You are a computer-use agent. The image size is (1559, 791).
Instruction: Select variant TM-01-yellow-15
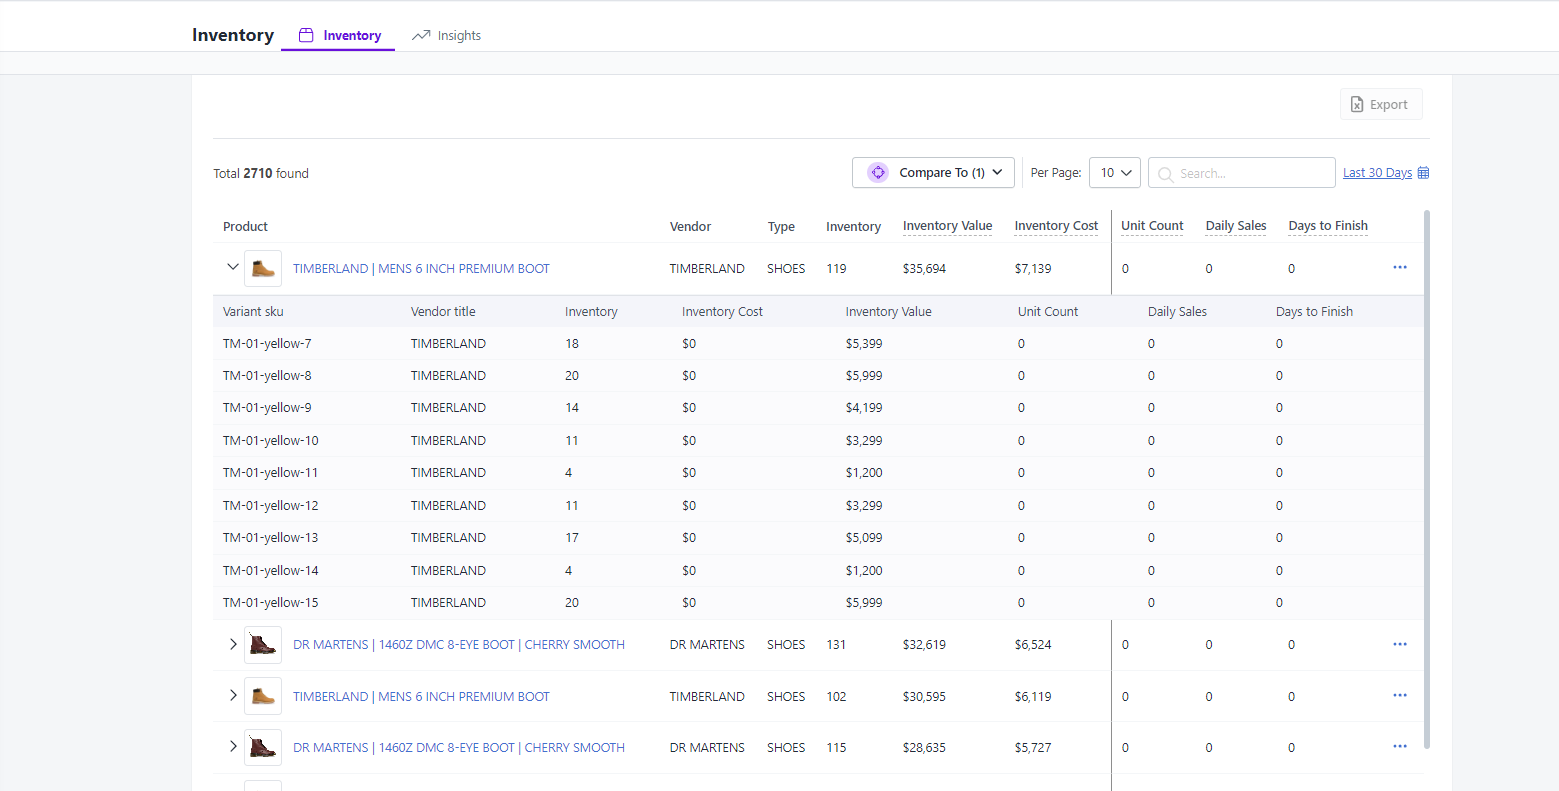[271, 602]
